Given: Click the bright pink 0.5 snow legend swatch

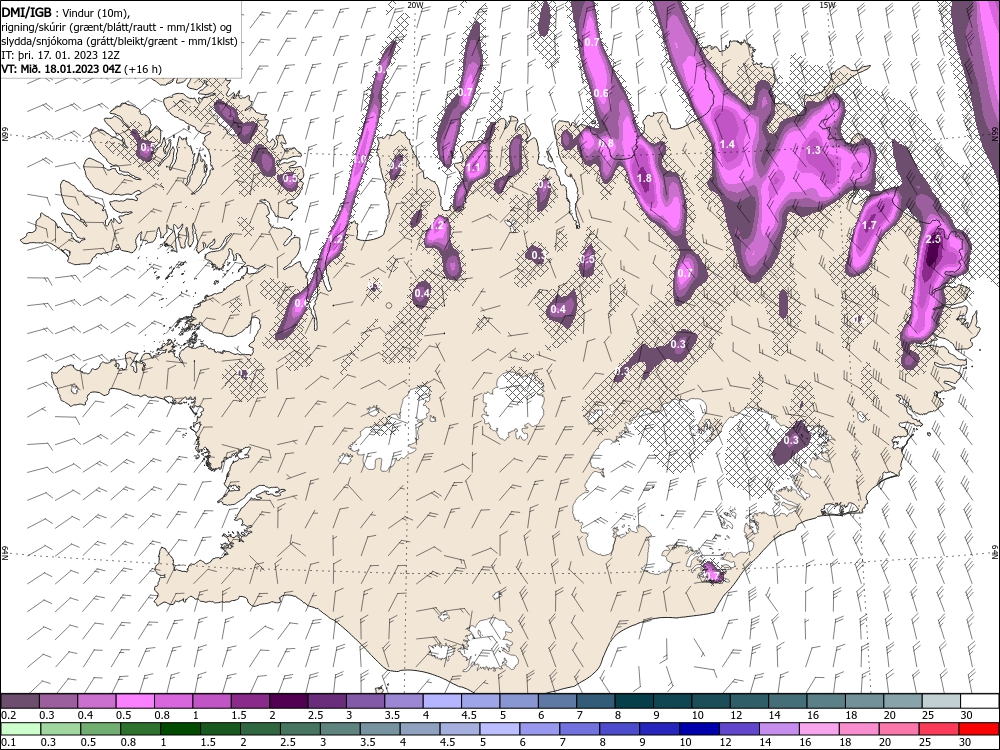Looking at the screenshot, I should tap(135, 701).
